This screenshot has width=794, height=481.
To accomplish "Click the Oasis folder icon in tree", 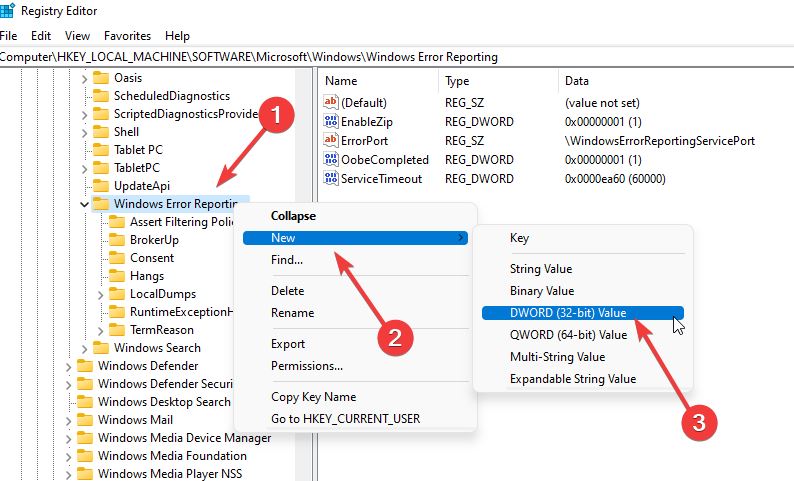I will point(101,77).
